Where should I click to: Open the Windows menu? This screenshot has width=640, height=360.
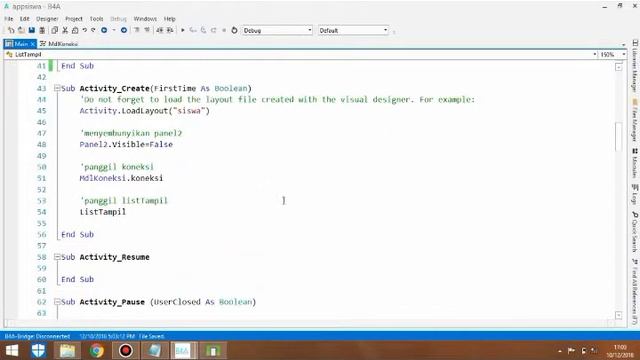145,19
